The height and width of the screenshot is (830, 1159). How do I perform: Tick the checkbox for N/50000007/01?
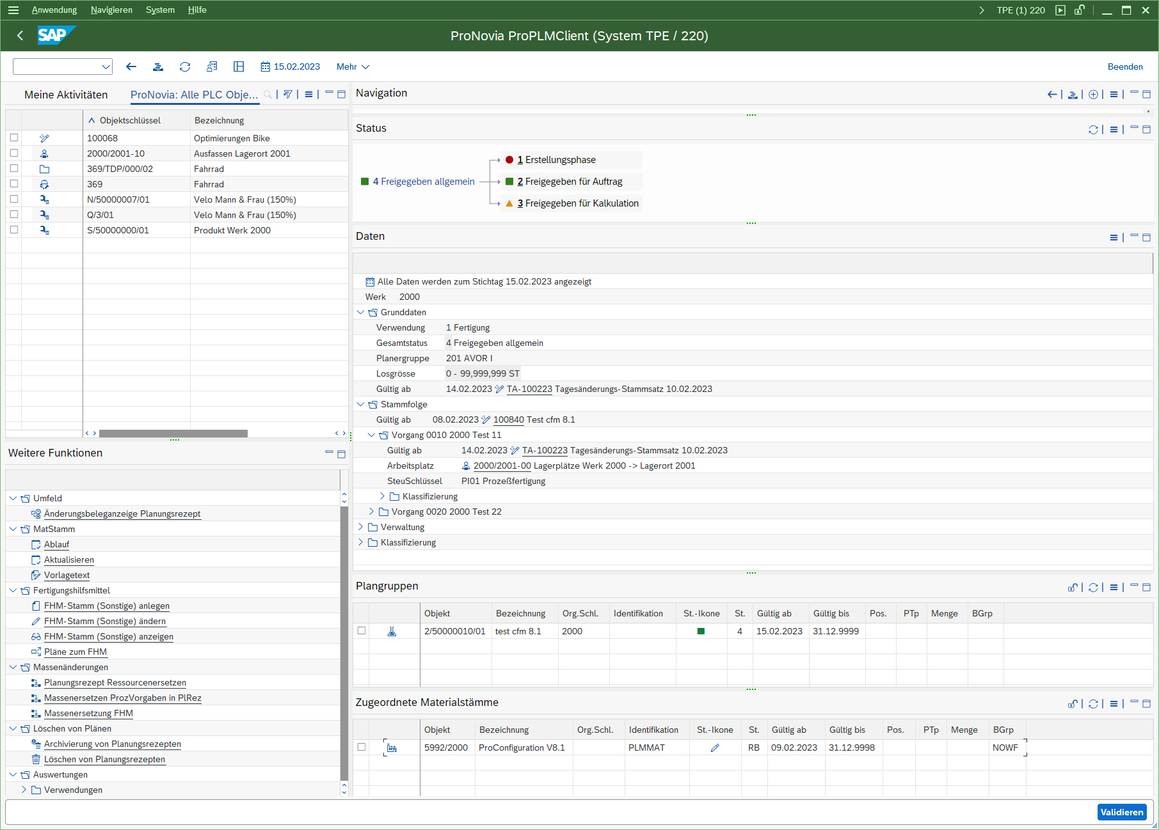point(14,199)
